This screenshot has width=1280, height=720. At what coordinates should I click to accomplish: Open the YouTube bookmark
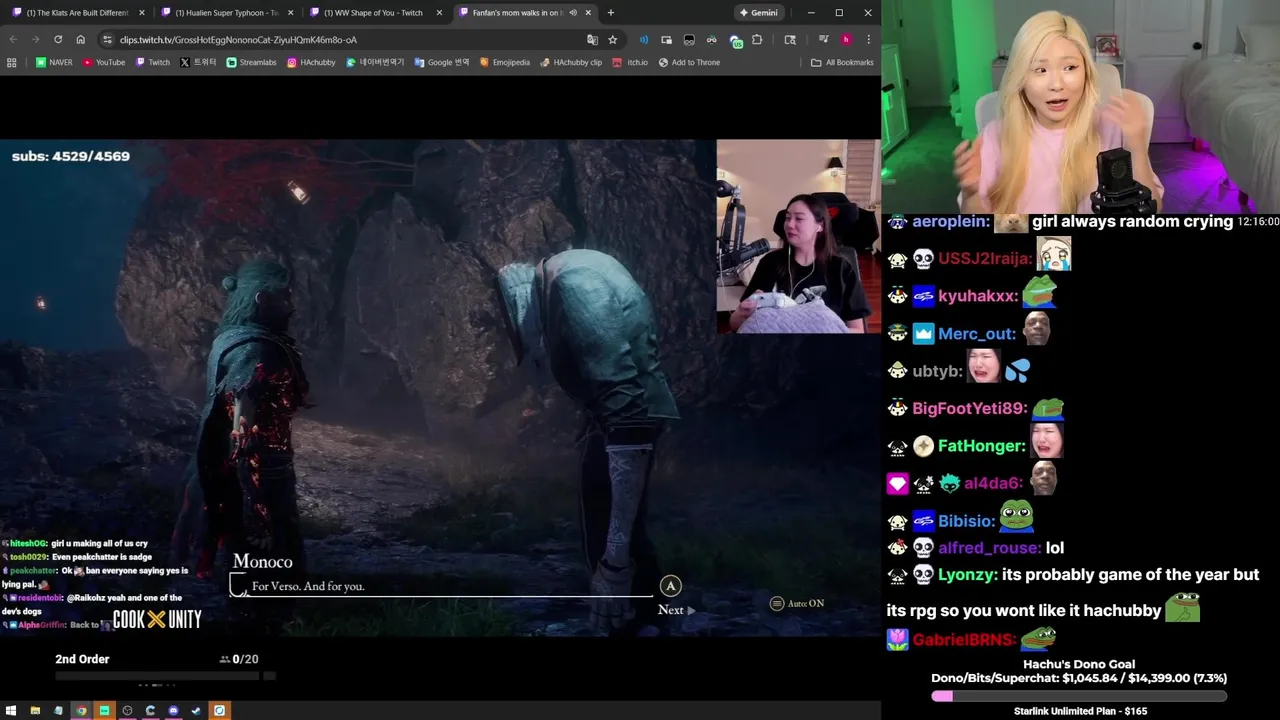pos(104,62)
